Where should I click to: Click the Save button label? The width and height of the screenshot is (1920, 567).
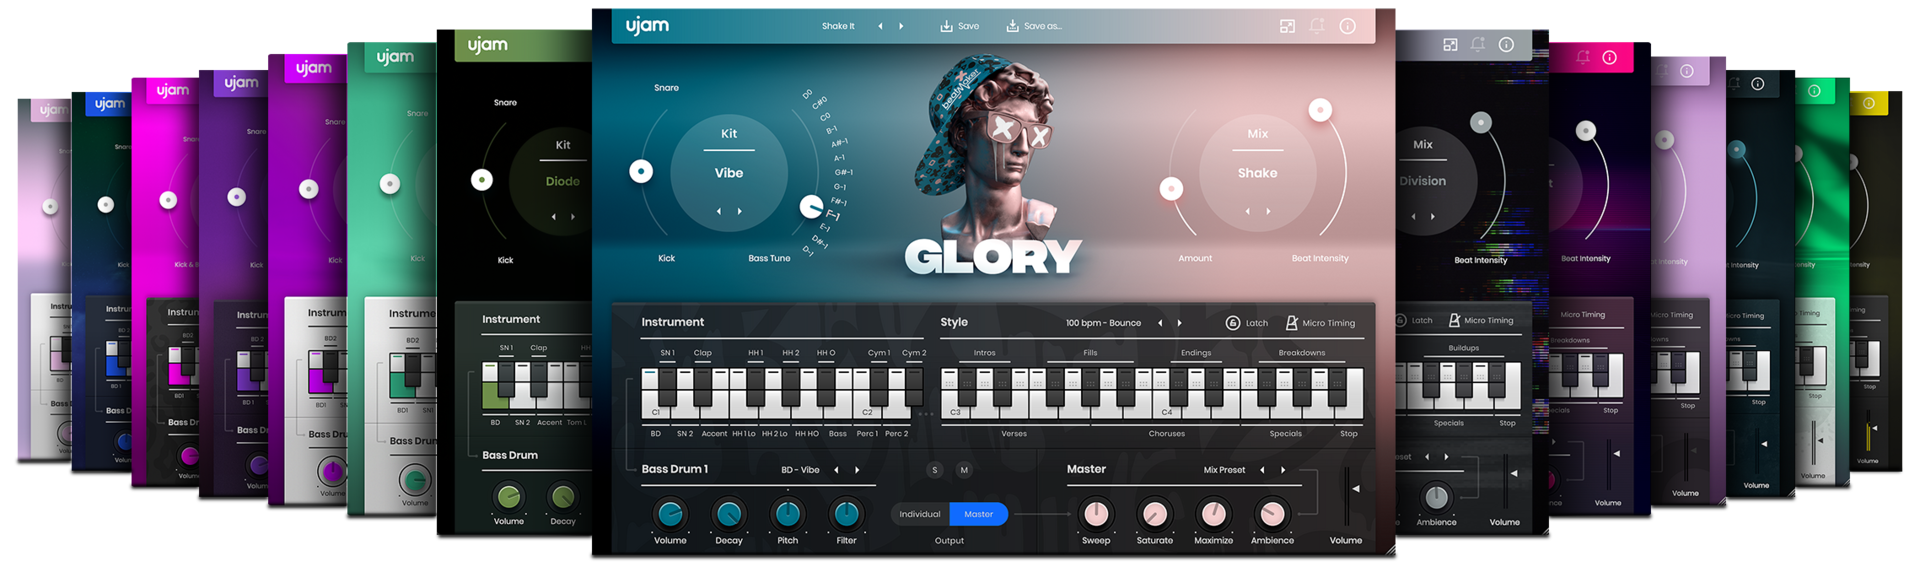click(x=968, y=26)
